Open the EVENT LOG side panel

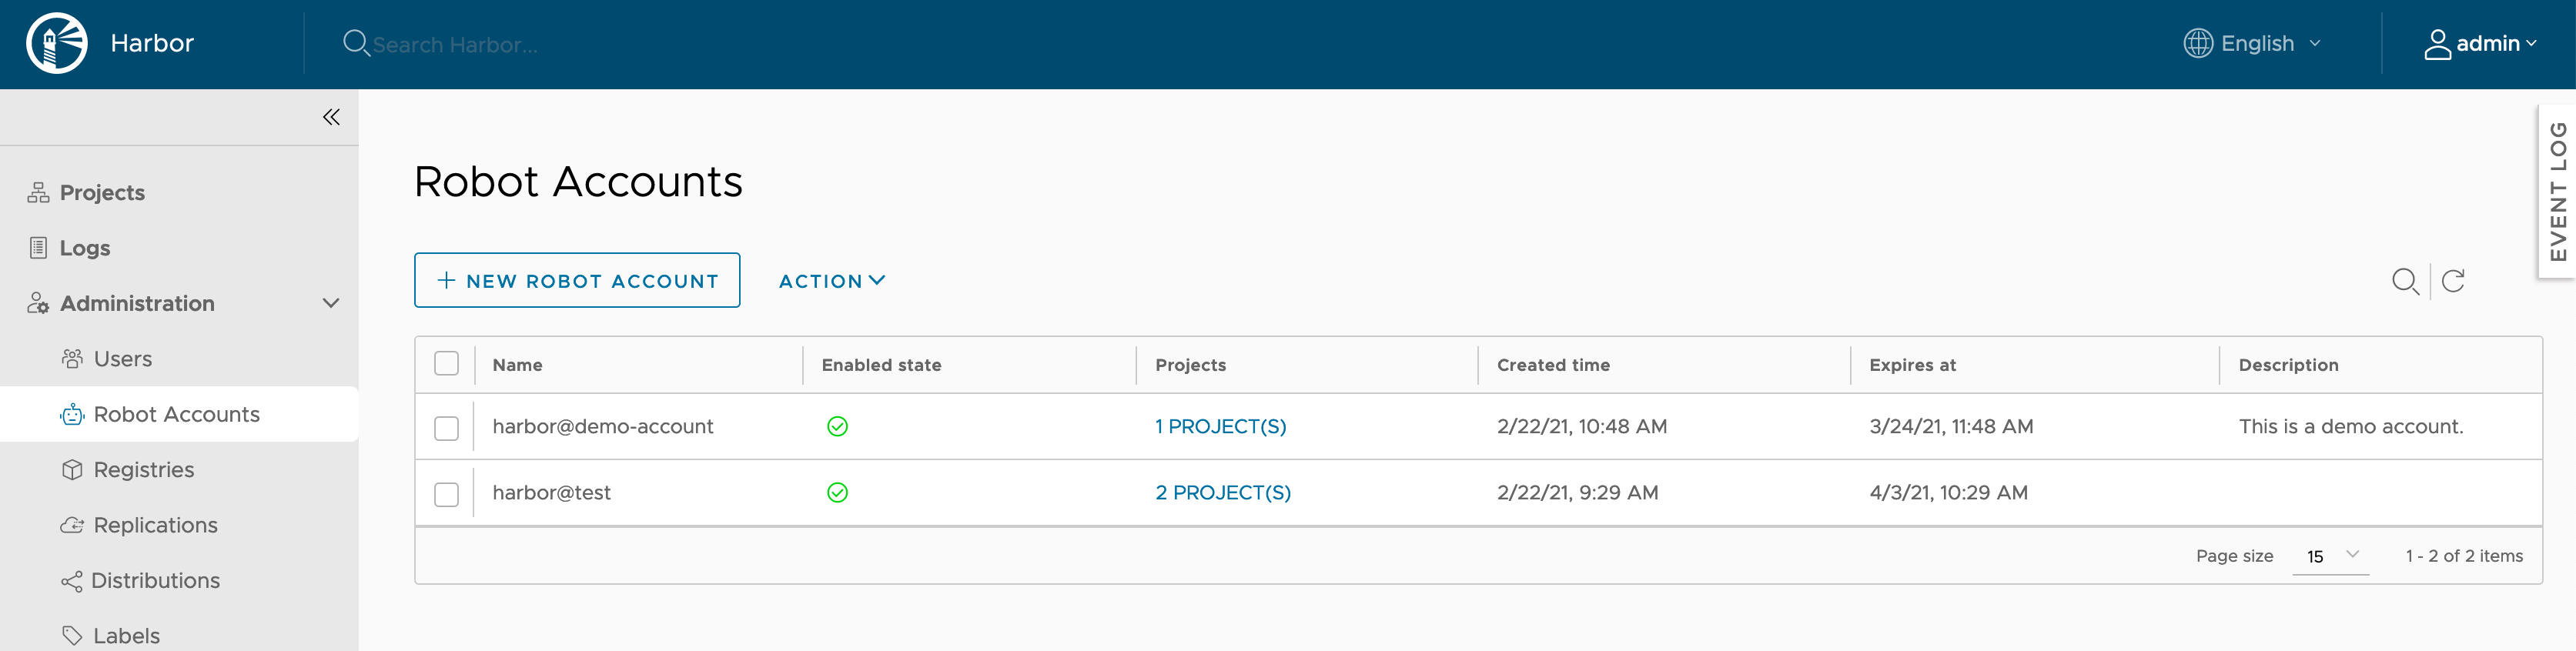tap(2556, 191)
